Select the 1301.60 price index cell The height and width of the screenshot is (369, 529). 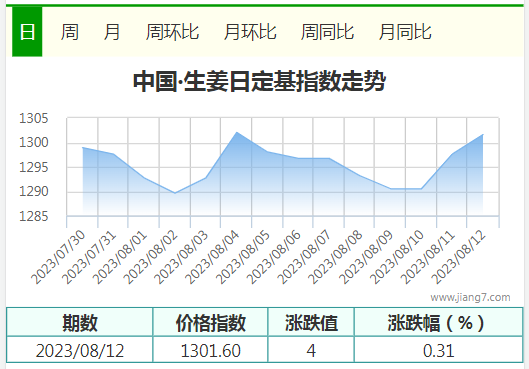pyautogui.click(x=211, y=350)
